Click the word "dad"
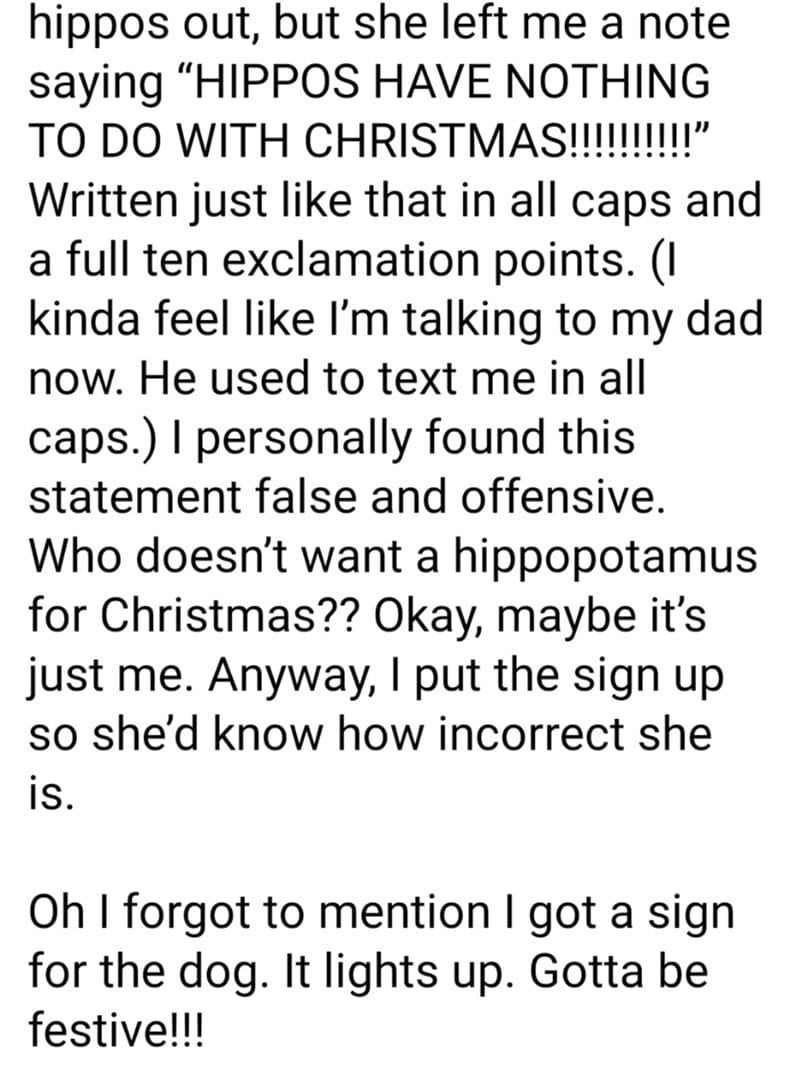 [x=724, y=319]
